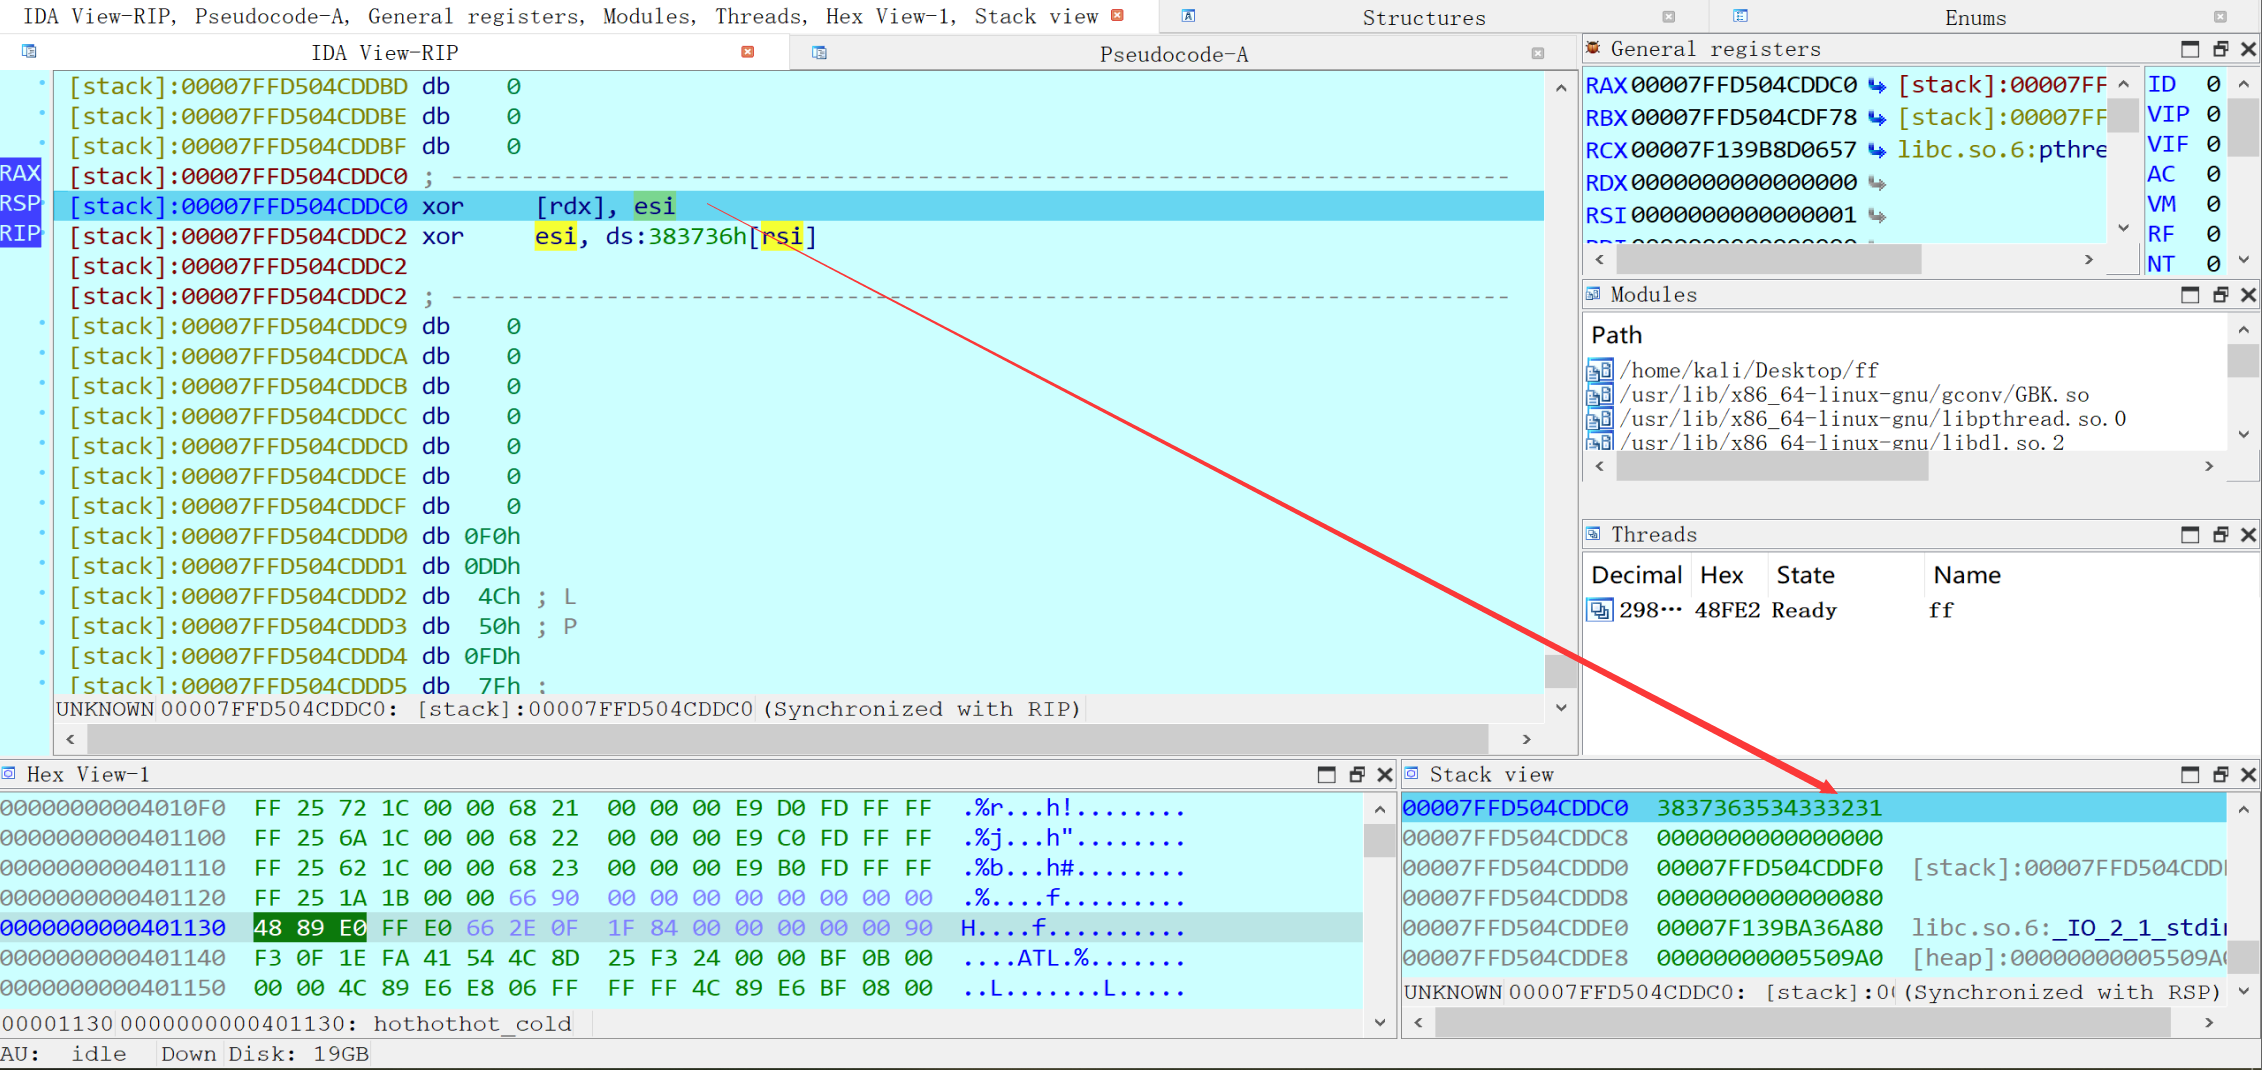Click the Hex View-1 panel icon
Image resolution: width=2262 pixels, height=1070 pixels.
9,774
